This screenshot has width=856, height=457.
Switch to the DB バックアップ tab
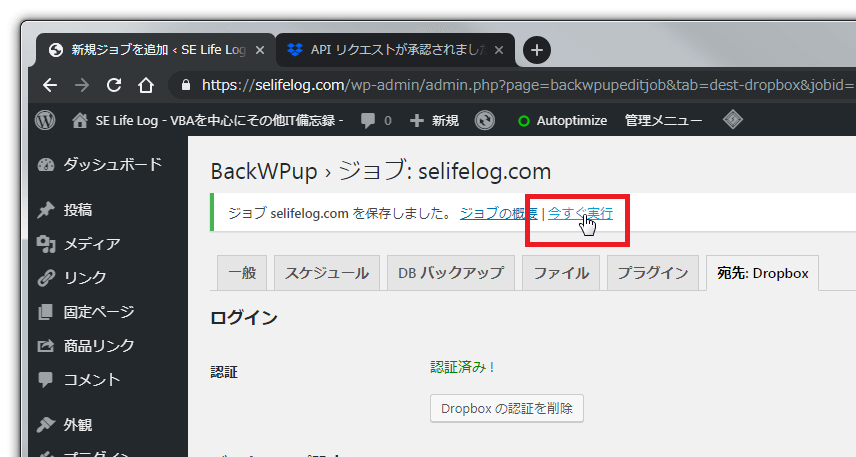pyautogui.click(x=450, y=272)
